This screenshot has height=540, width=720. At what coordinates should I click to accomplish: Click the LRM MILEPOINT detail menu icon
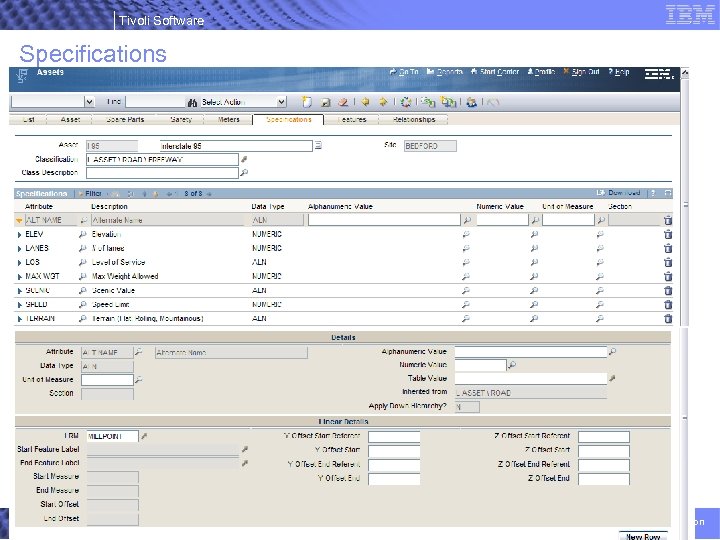(144, 437)
